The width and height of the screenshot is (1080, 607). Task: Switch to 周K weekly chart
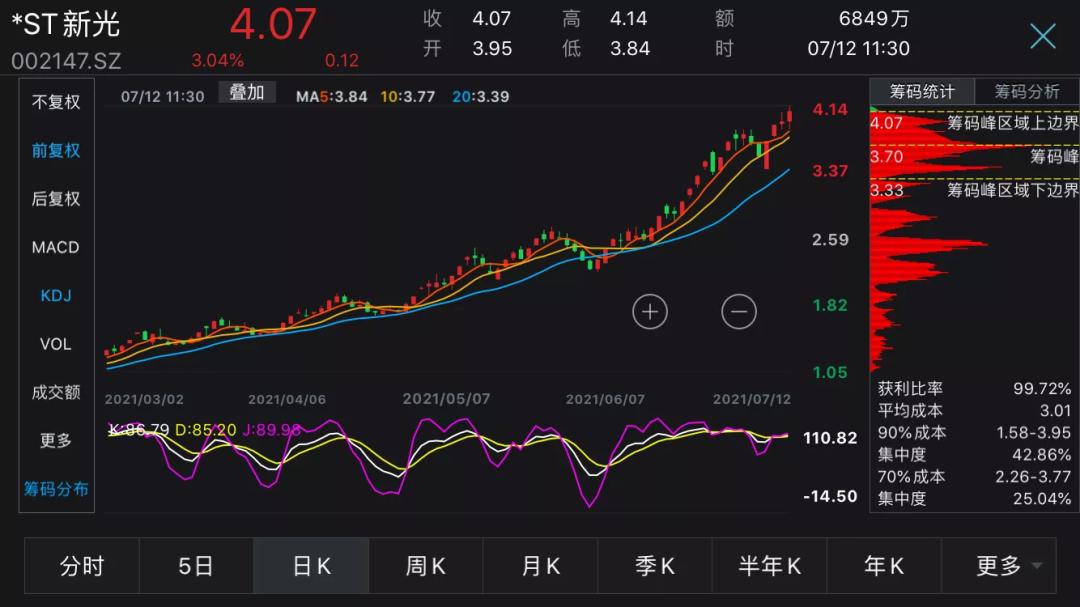tap(426, 566)
